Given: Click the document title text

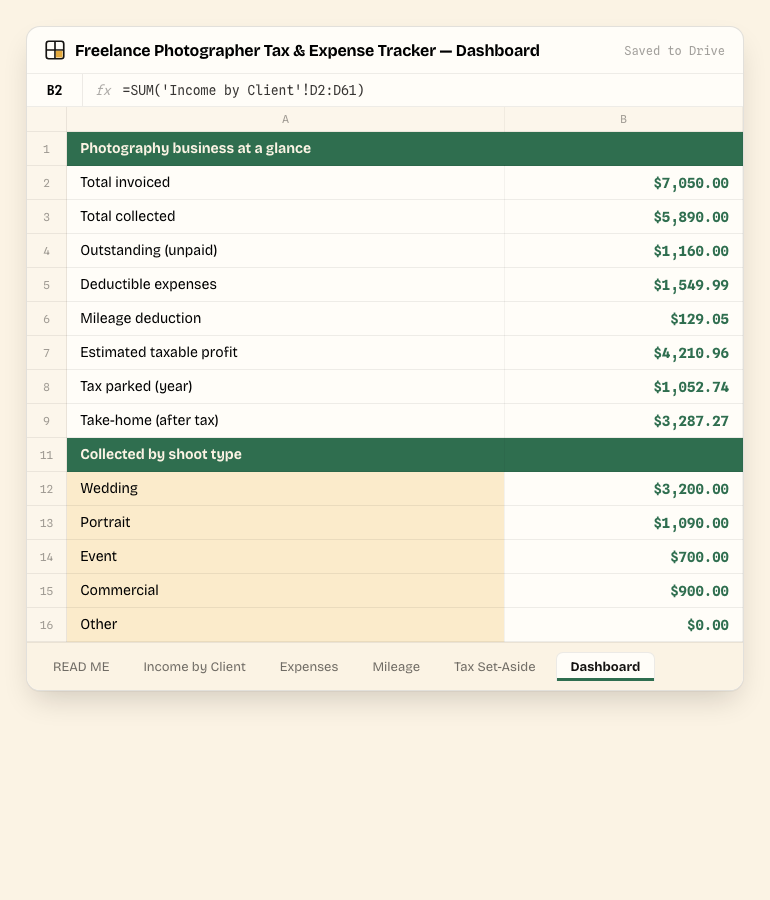Looking at the screenshot, I should tap(307, 51).
